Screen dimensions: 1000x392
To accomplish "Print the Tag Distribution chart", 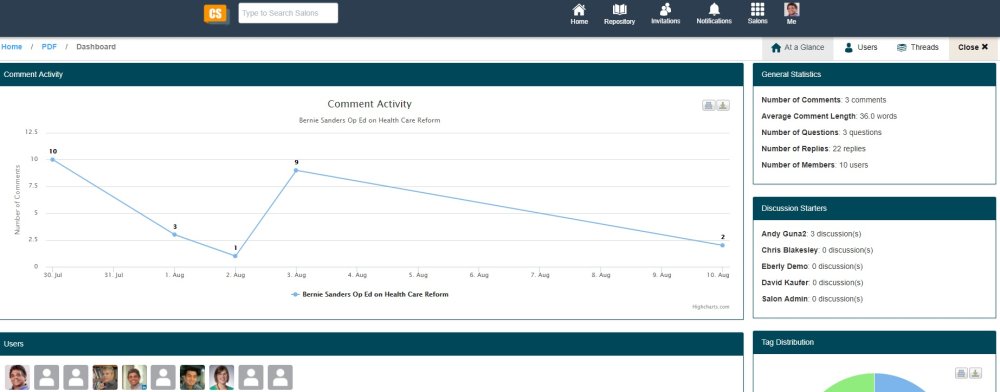I will coord(961,374).
